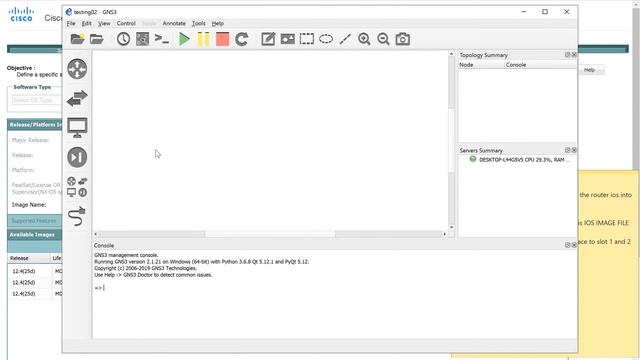Viewport: 640px width, 360px height.
Task: Open Manage snapshots clock icon
Action: pos(123,39)
